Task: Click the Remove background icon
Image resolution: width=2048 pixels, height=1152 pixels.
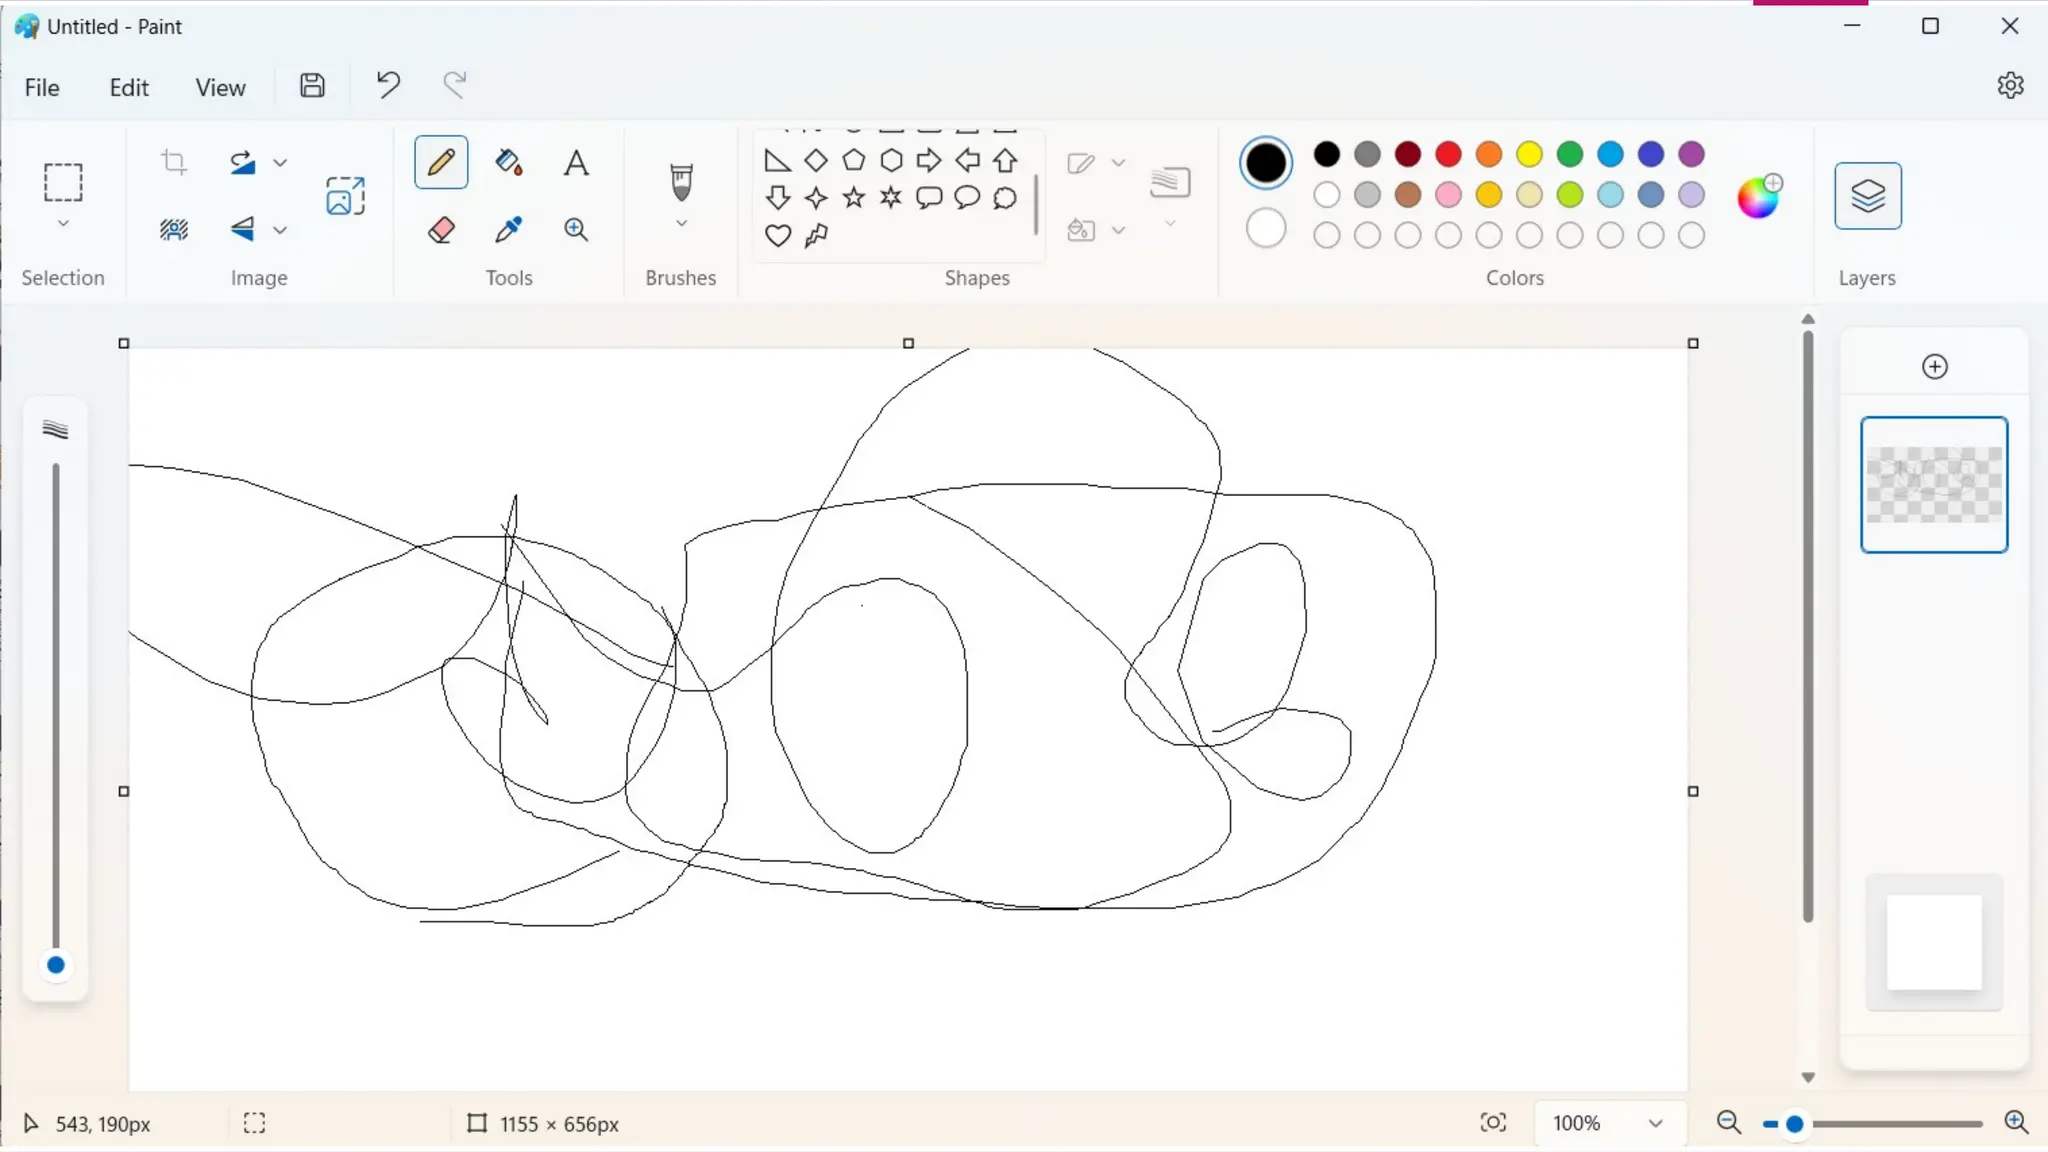Action: click(x=174, y=230)
